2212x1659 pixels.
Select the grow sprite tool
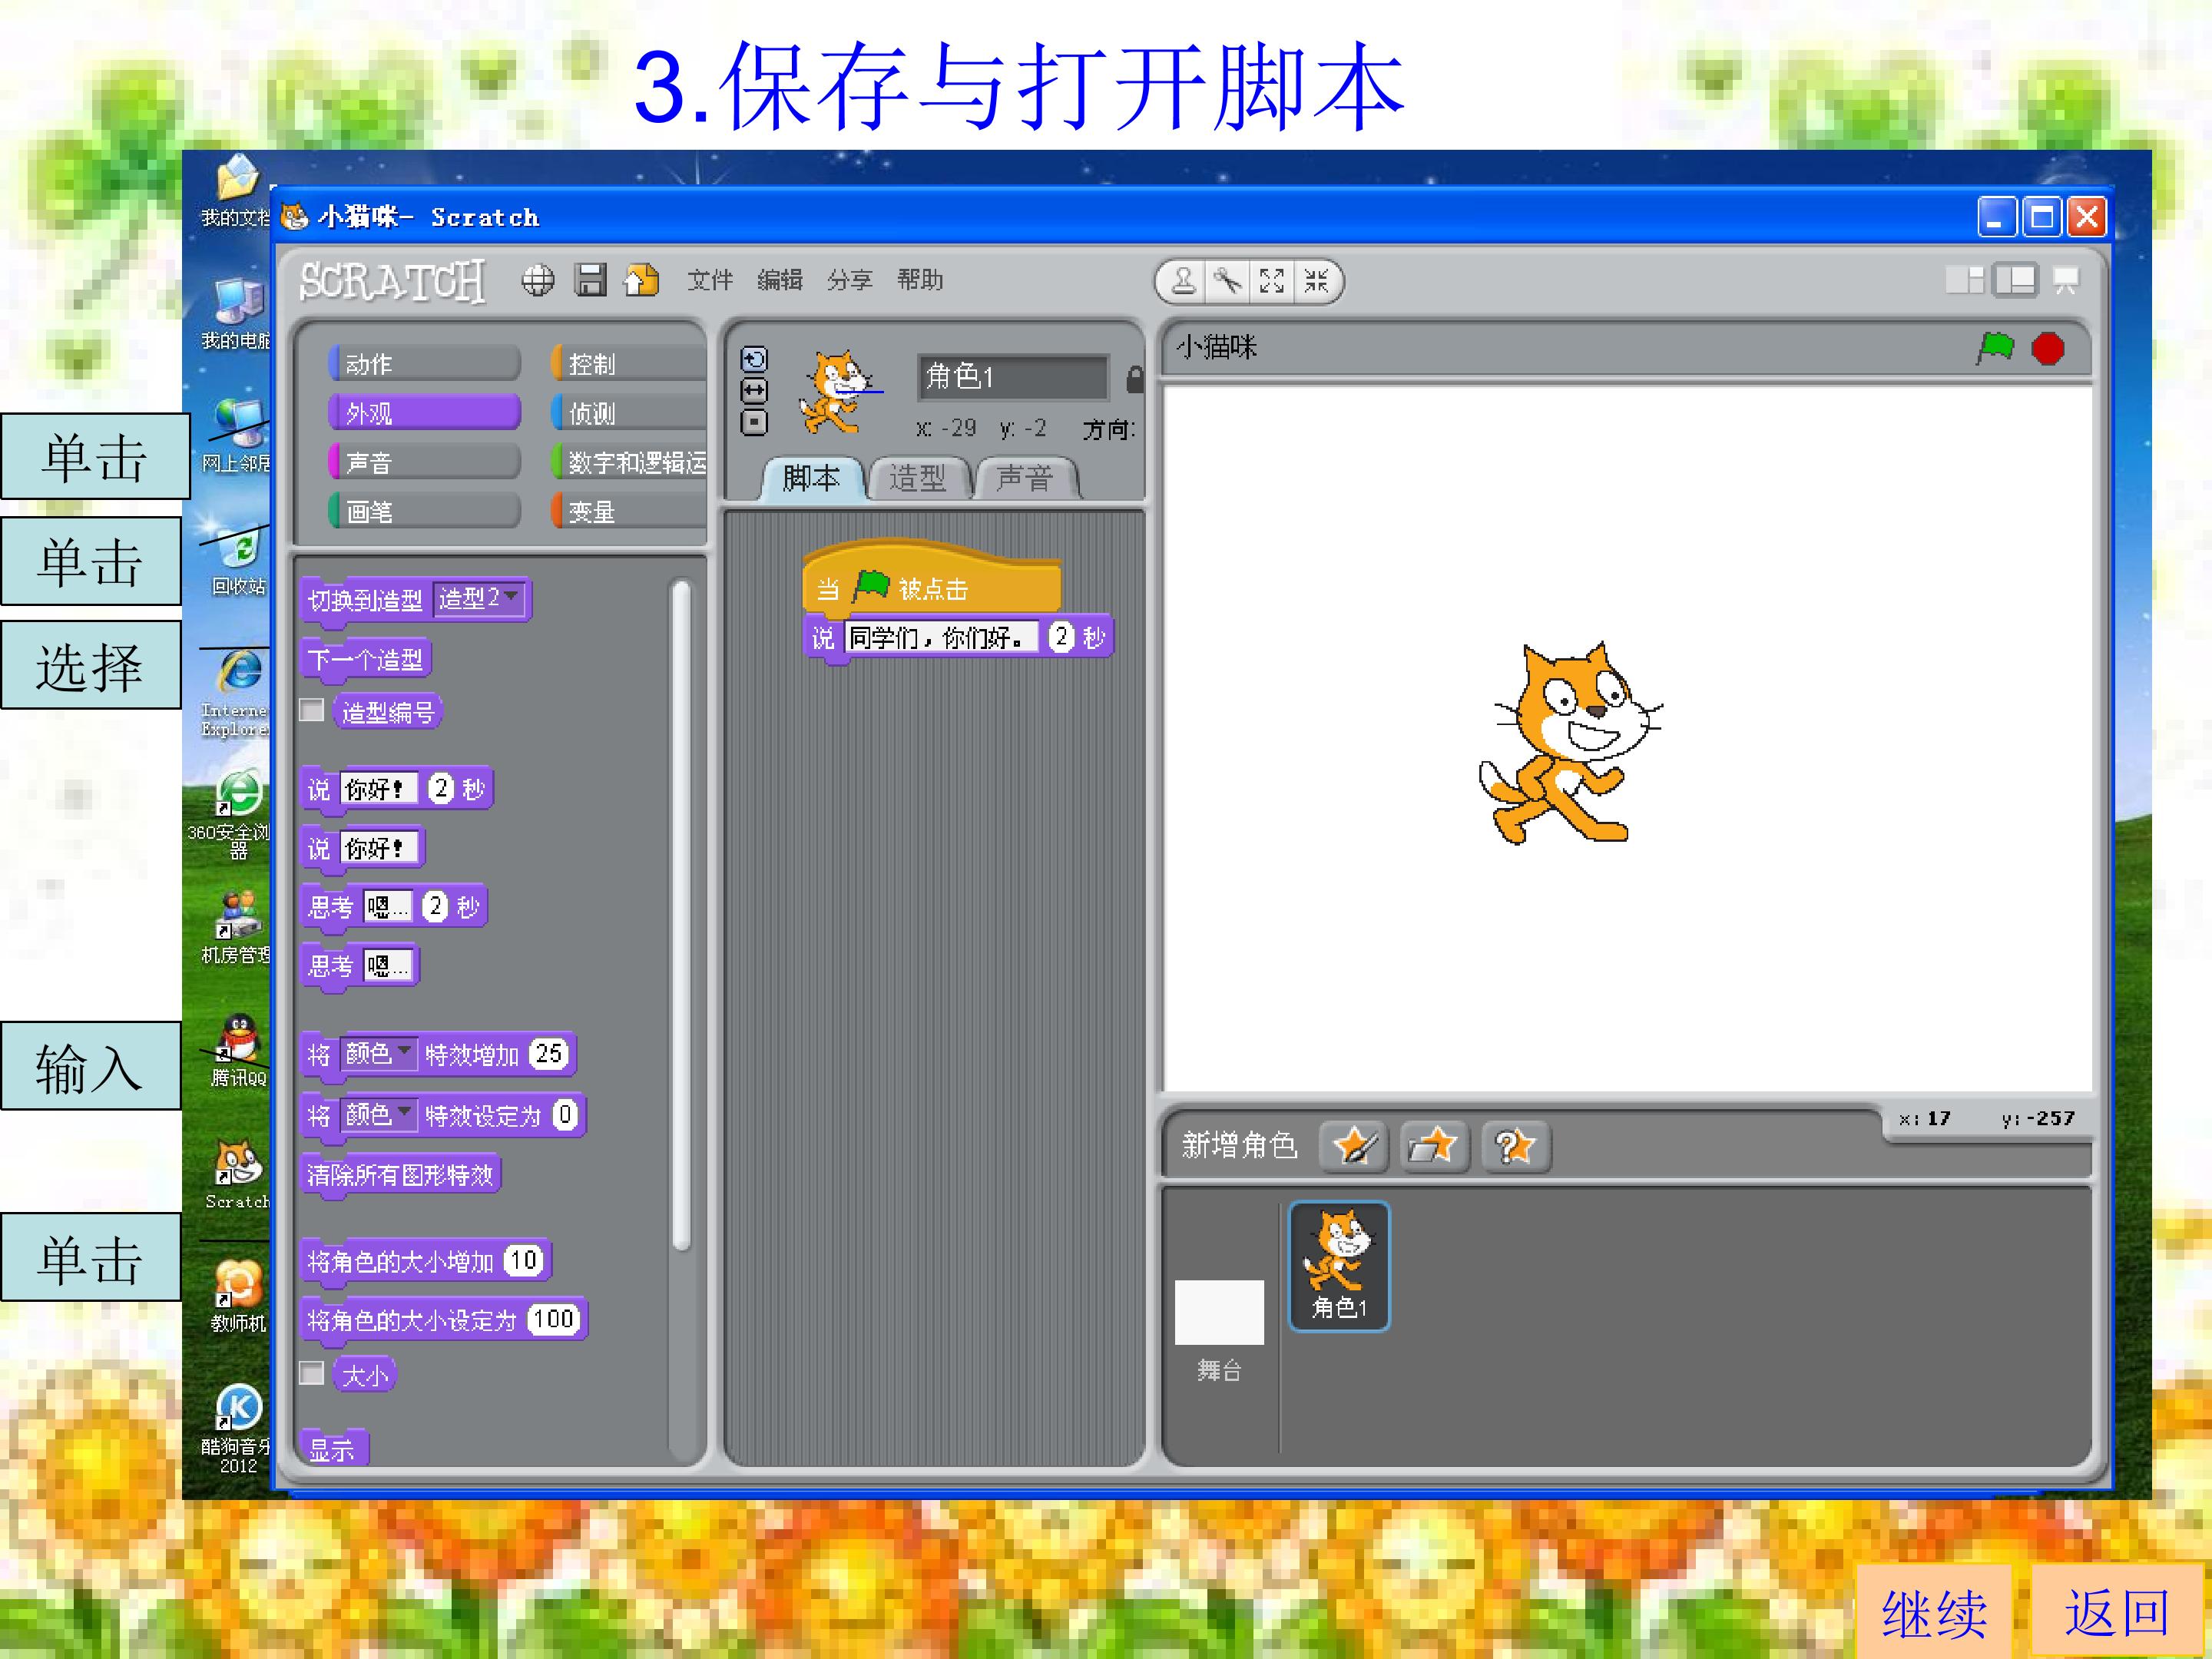coord(1272,281)
